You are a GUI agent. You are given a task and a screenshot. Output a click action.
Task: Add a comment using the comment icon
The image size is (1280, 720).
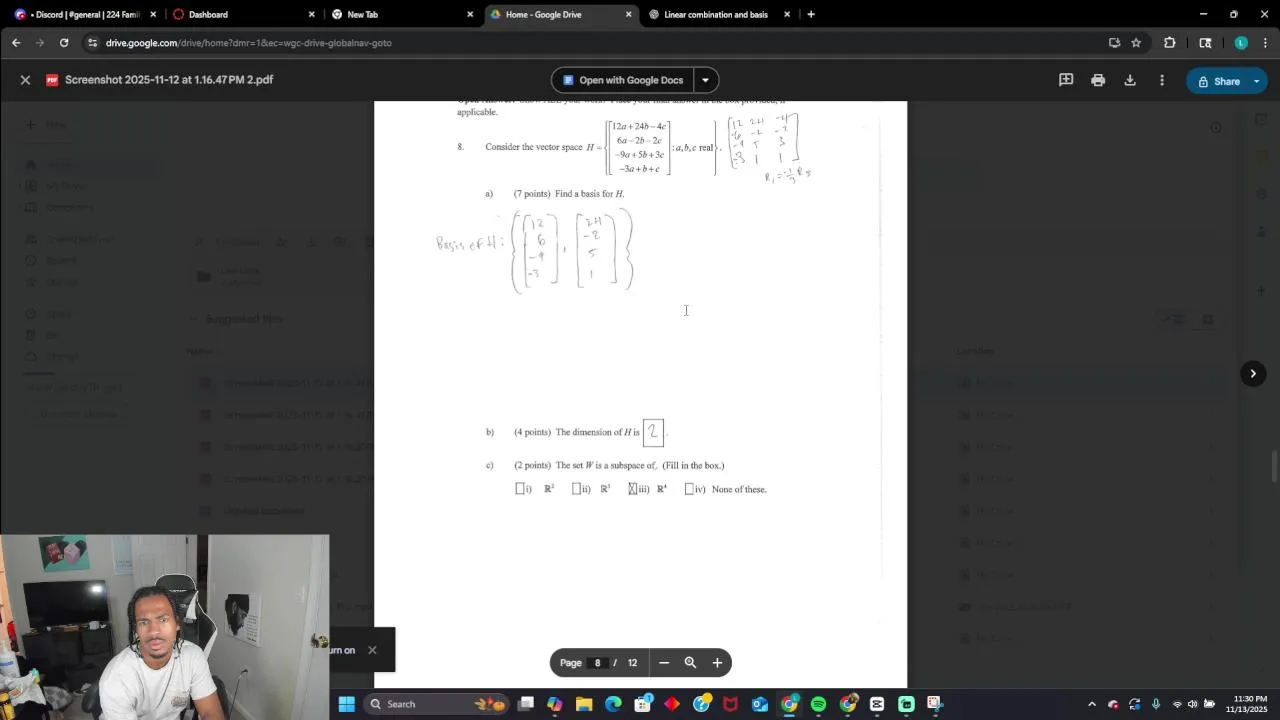pos(1066,80)
